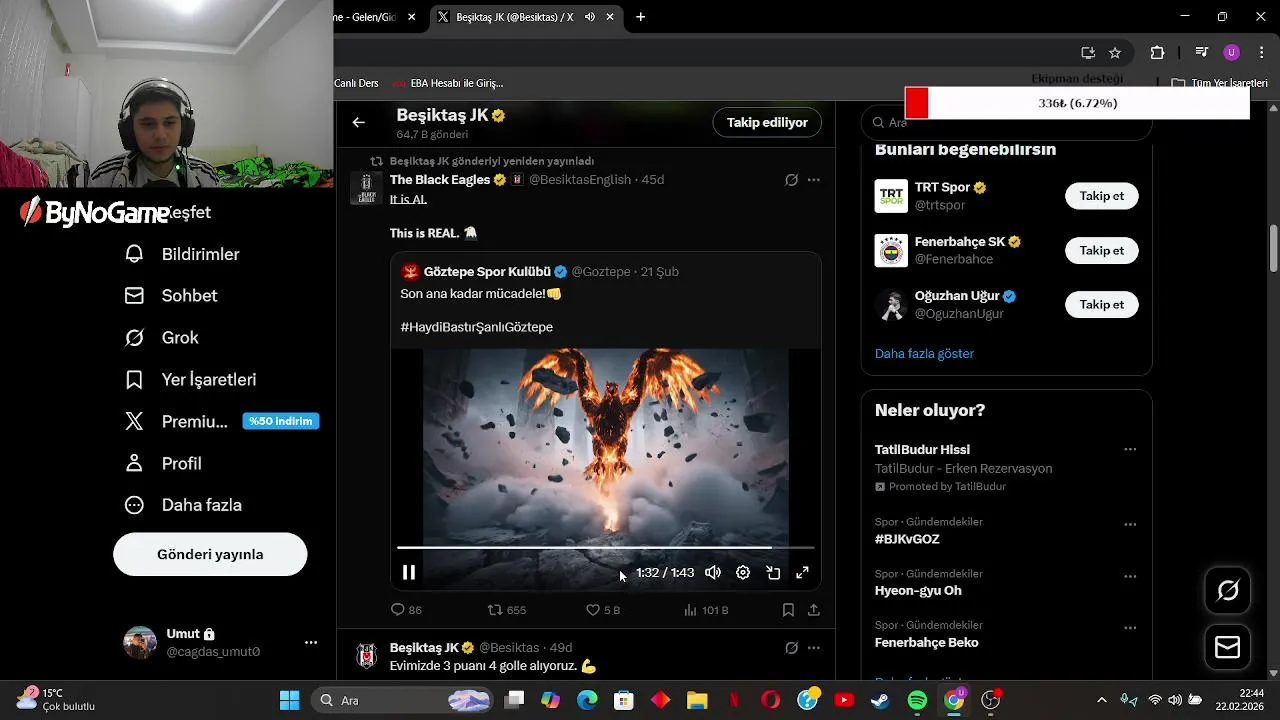This screenshot has width=1280, height=720.
Task: Open more options on The Black Eagles post
Action: point(814,180)
